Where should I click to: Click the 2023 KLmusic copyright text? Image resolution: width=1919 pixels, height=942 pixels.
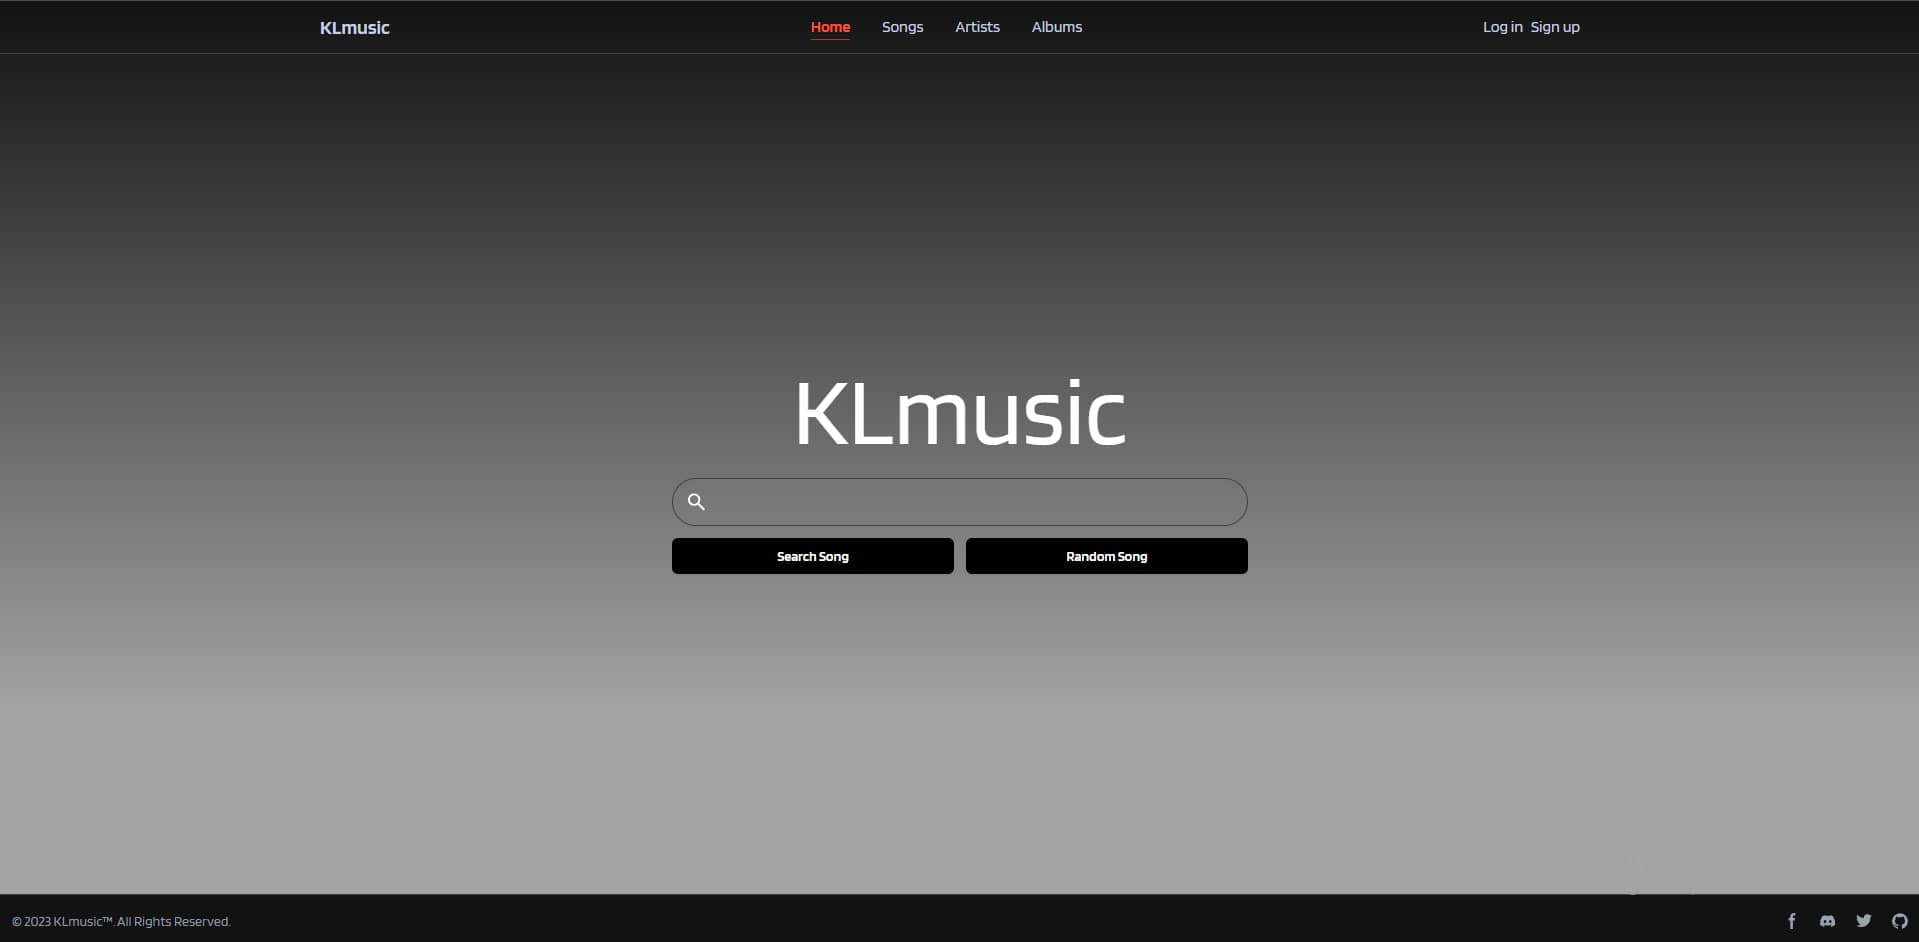[x=122, y=921]
